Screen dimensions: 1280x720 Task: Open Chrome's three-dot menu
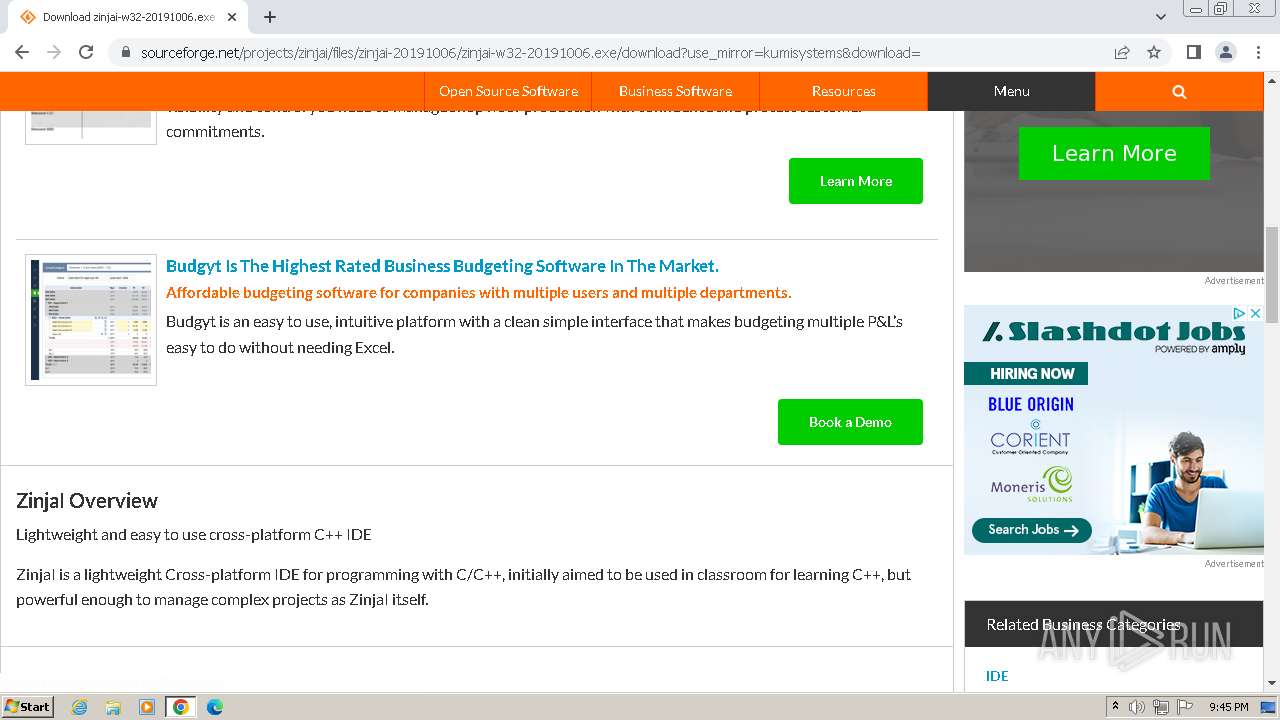coord(1257,52)
